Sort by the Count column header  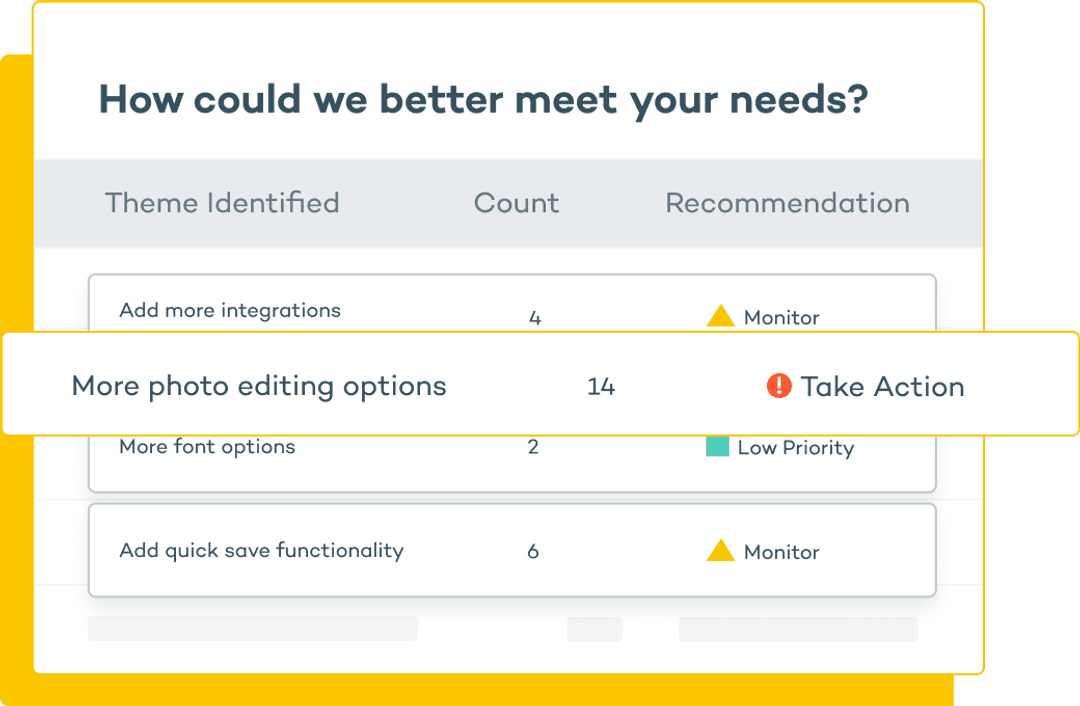[x=517, y=203]
